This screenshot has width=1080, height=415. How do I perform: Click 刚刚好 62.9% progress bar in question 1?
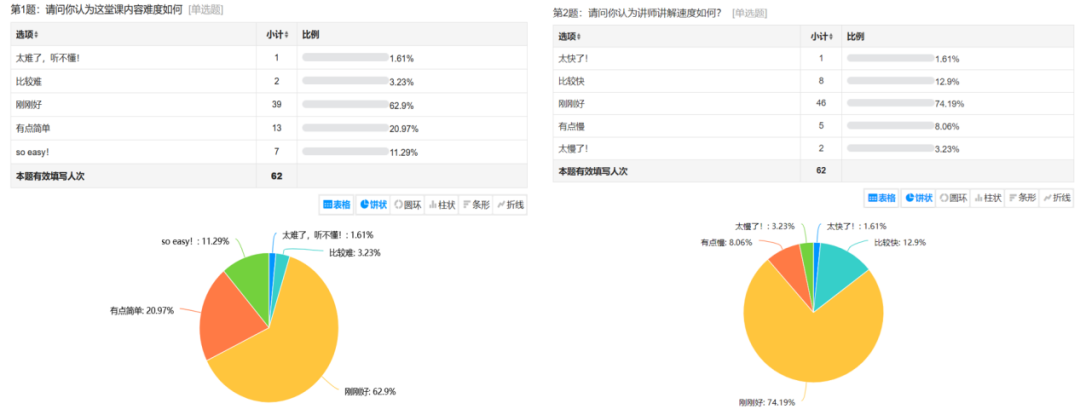click(x=345, y=105)
